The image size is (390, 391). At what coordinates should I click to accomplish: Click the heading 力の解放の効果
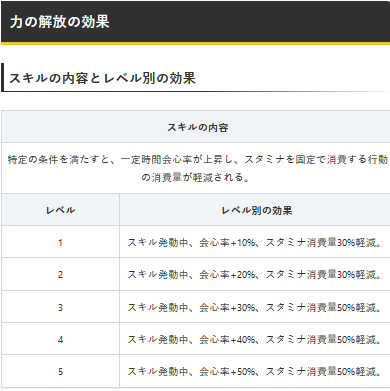(60, 22)
